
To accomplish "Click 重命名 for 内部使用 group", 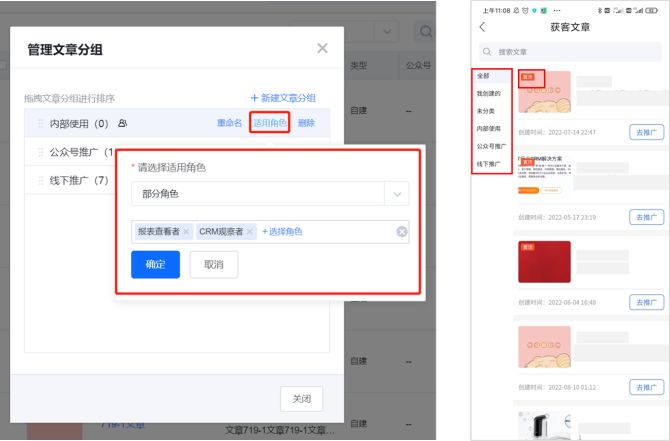I will (x=229, y=123).
